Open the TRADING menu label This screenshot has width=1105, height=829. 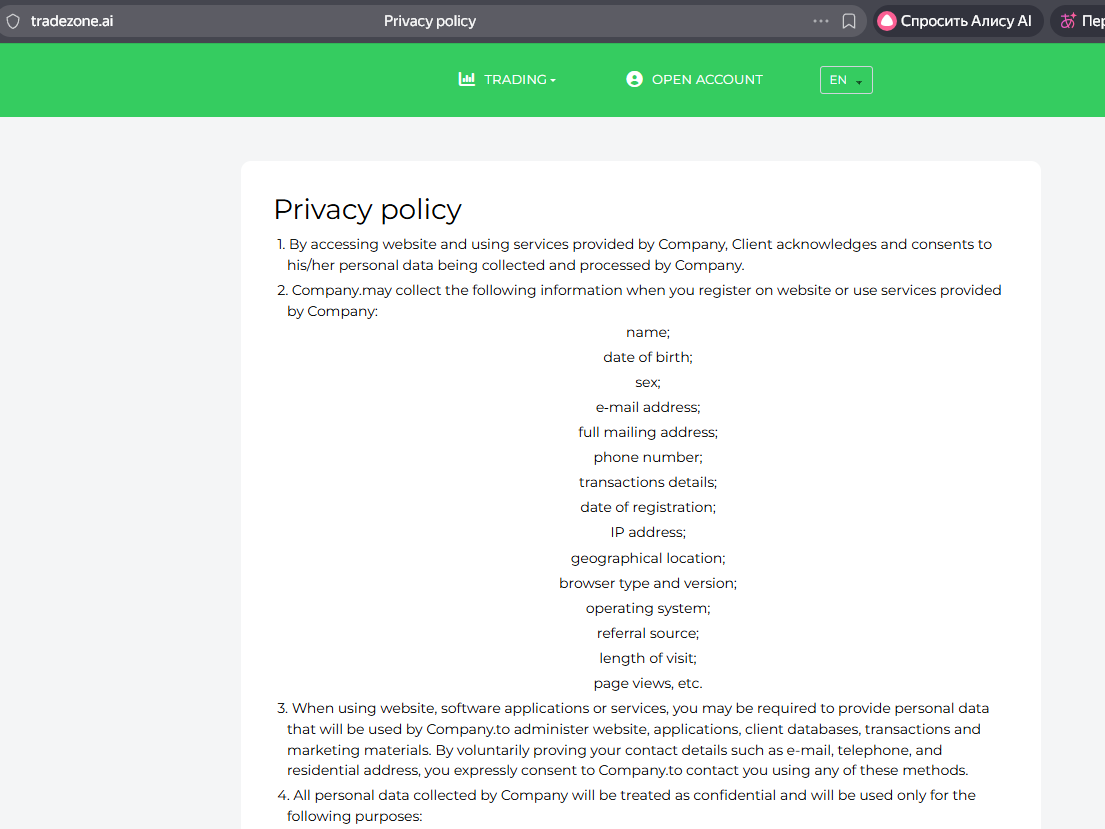515,79
